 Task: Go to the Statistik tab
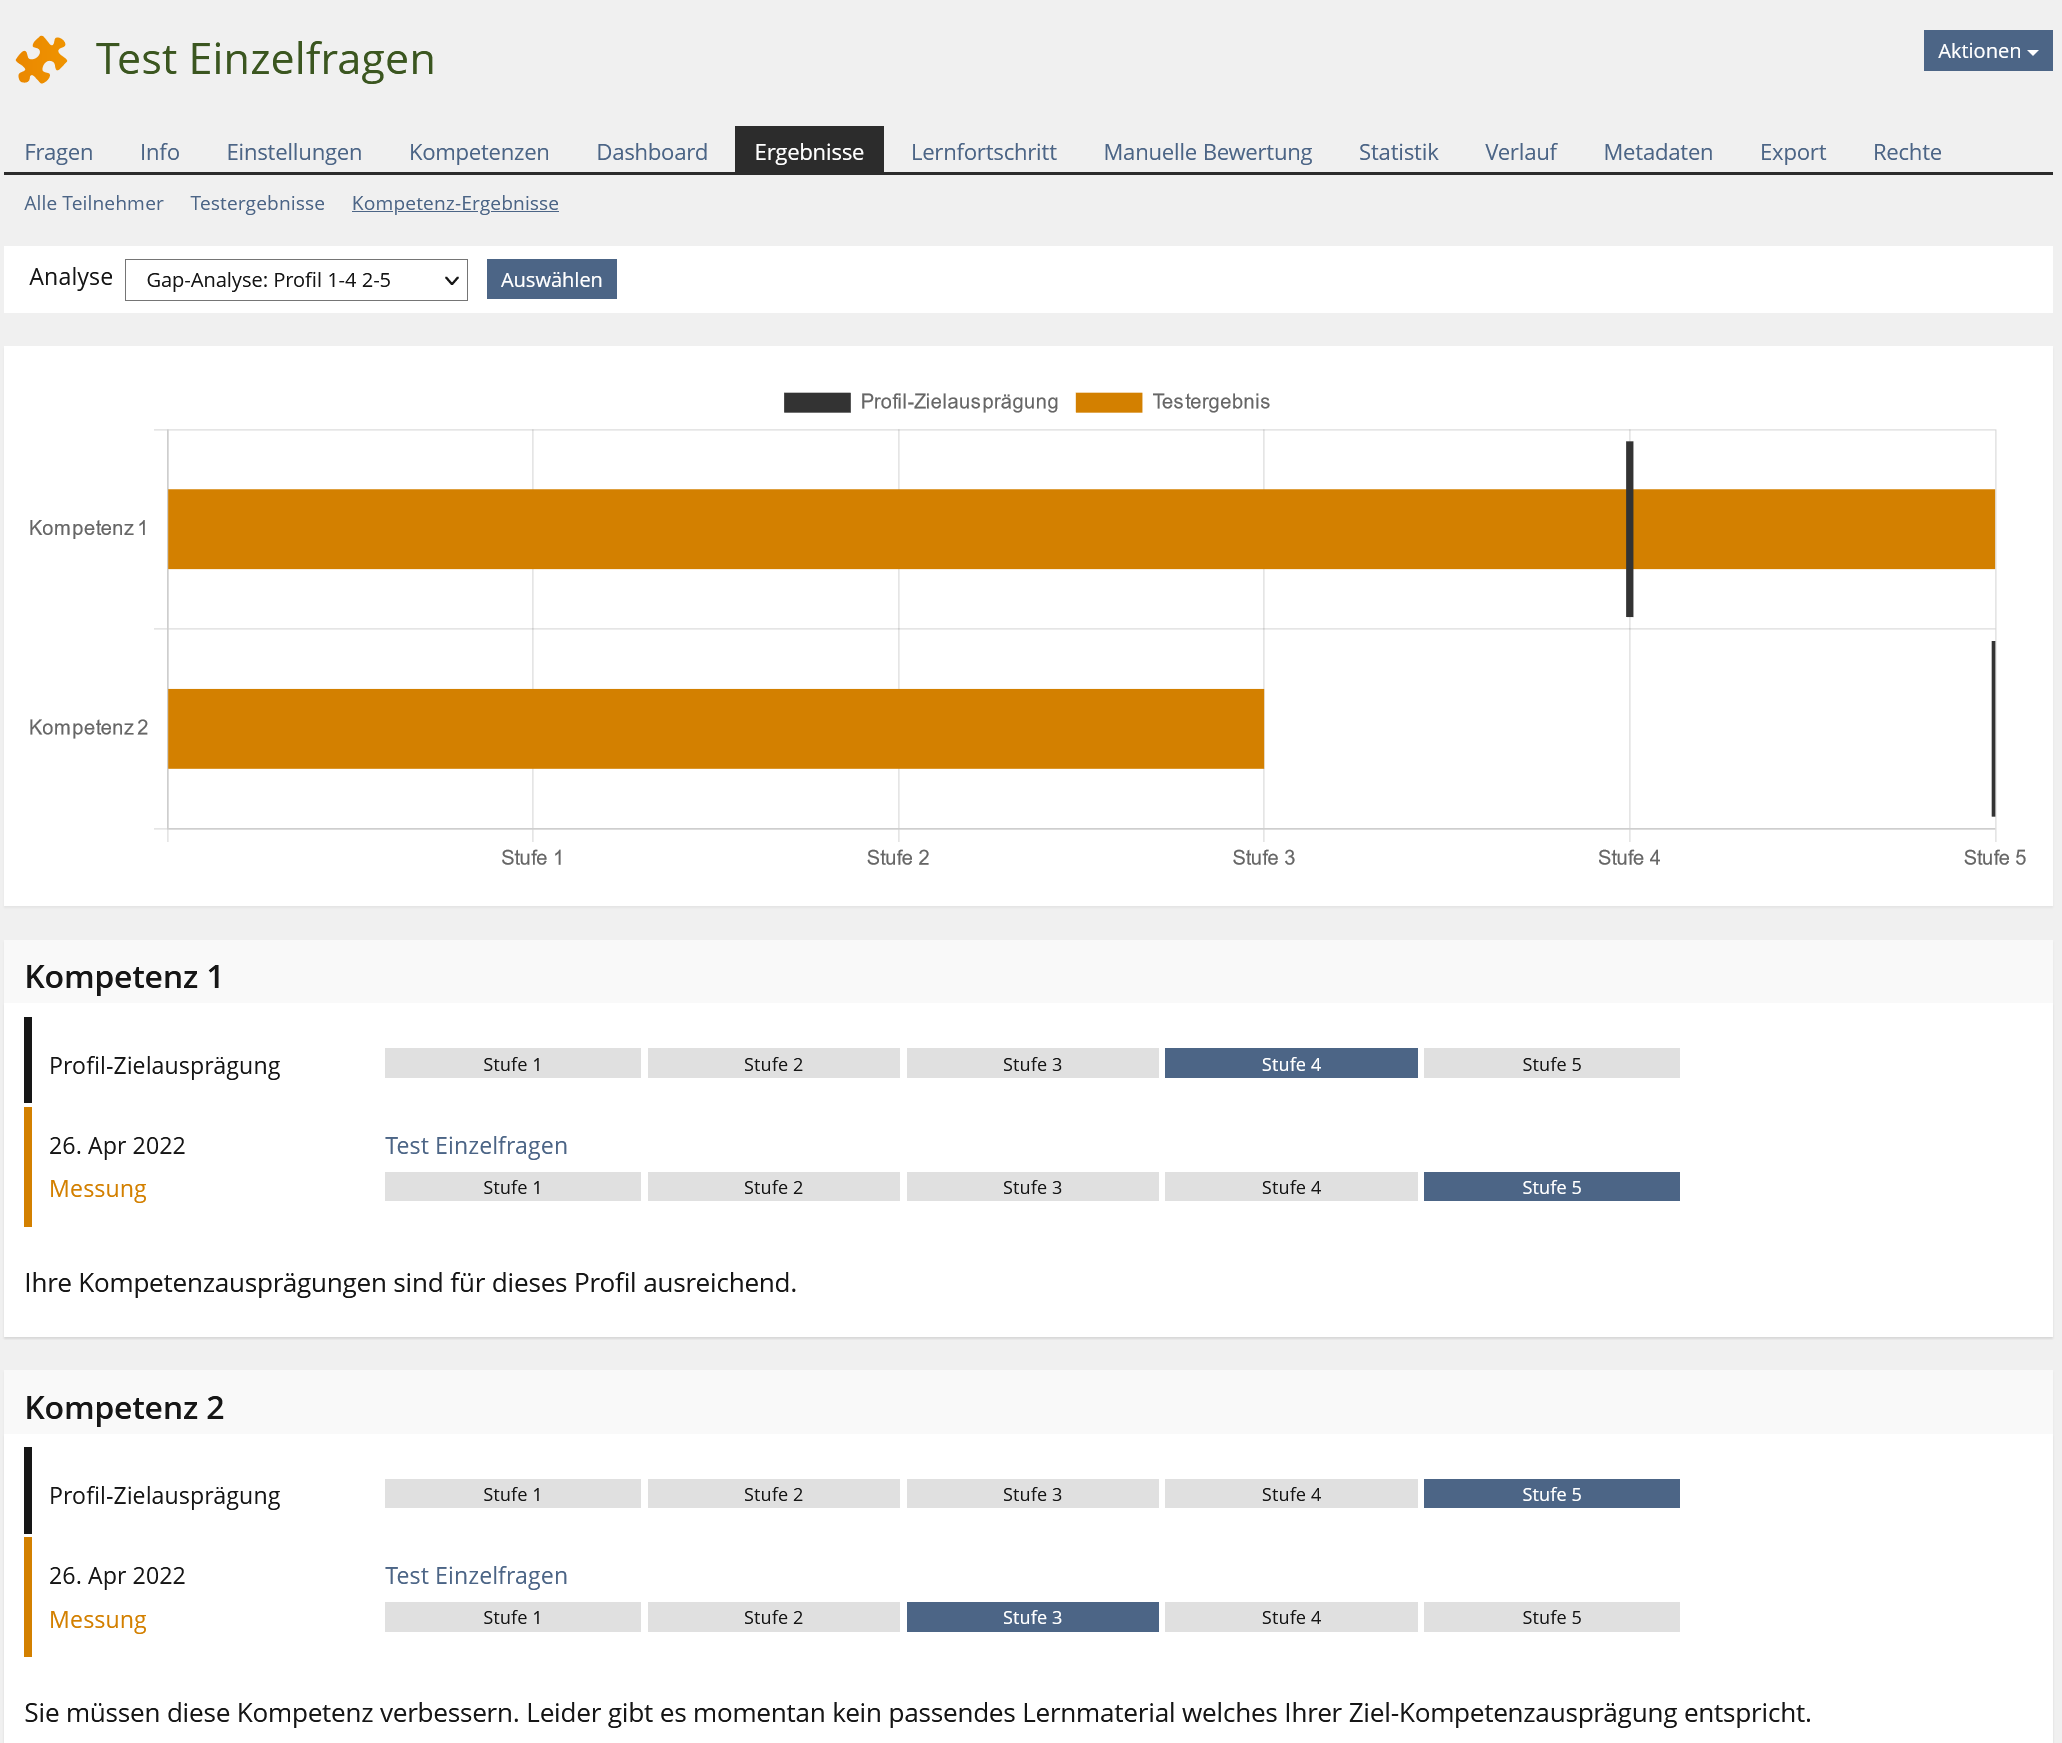(x=1397, y=152)
